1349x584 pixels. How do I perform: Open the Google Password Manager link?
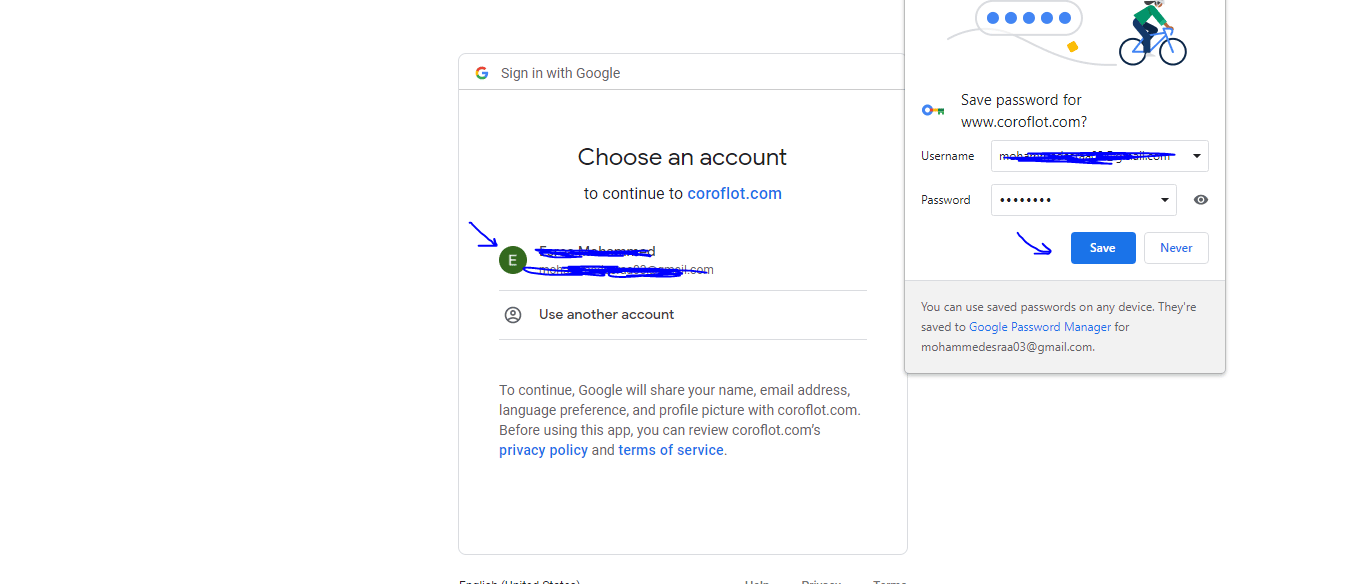click(1040, 327)
